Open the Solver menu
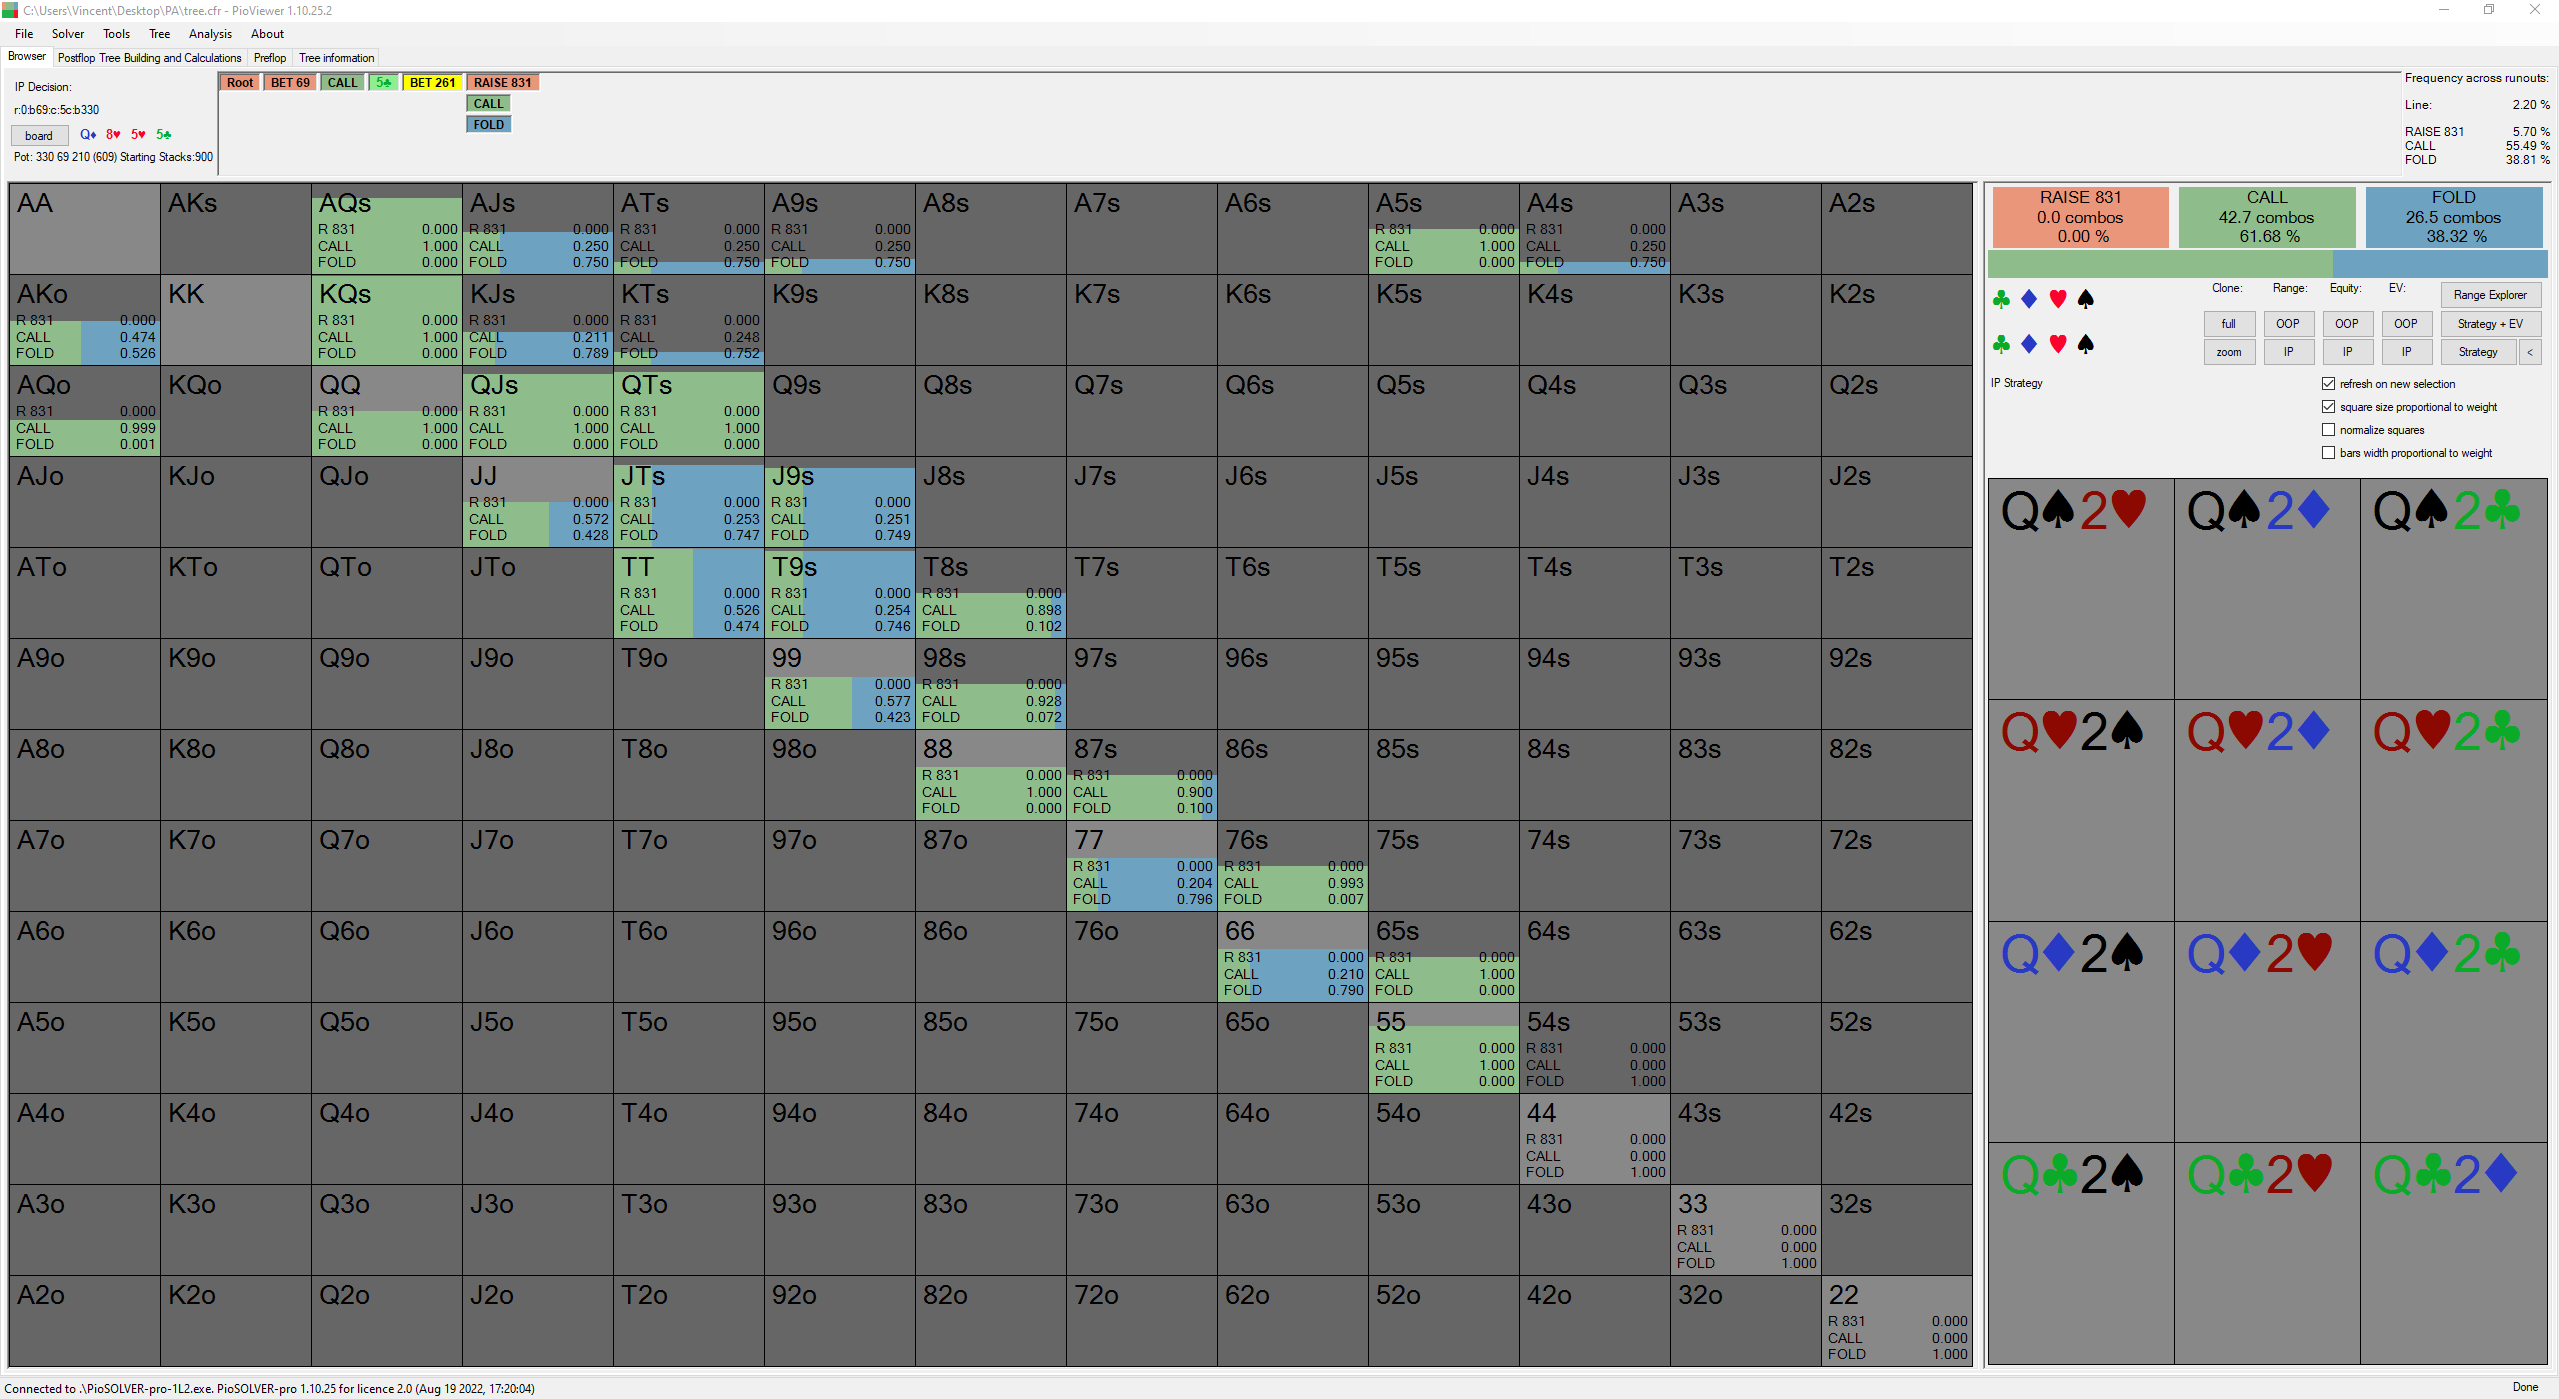The image size is (2559, 1399). click(68, 34)
